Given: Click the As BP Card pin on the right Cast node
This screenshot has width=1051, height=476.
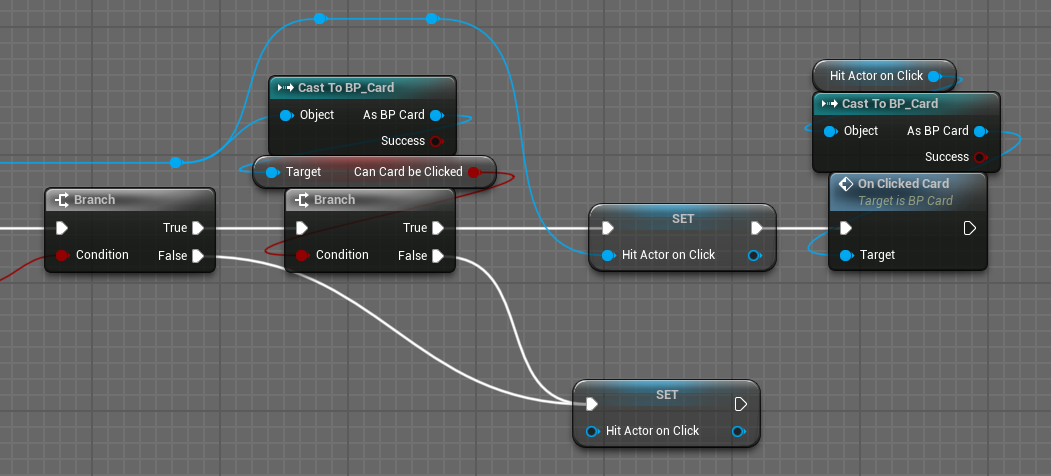Looking at the screenshot, I should [x=980, y=131].
